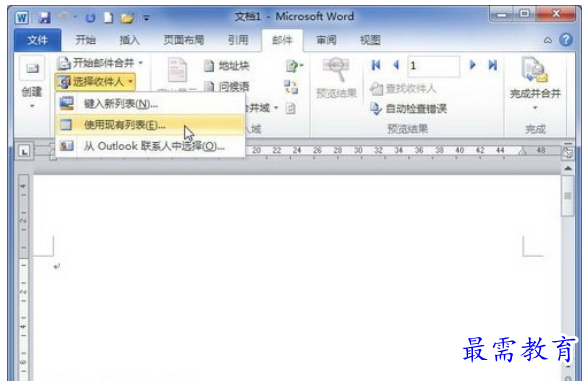Open the 视图 tab
This screenshot has height=381, width=584.
(x=370, y=40)
